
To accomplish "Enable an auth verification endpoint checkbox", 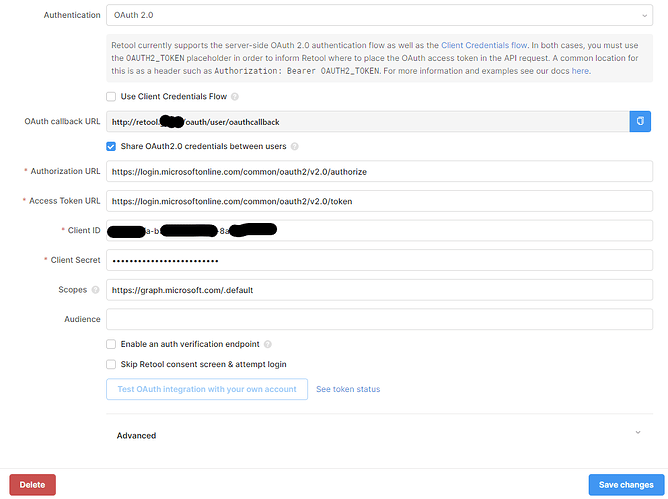I will [x=111, y=344].
